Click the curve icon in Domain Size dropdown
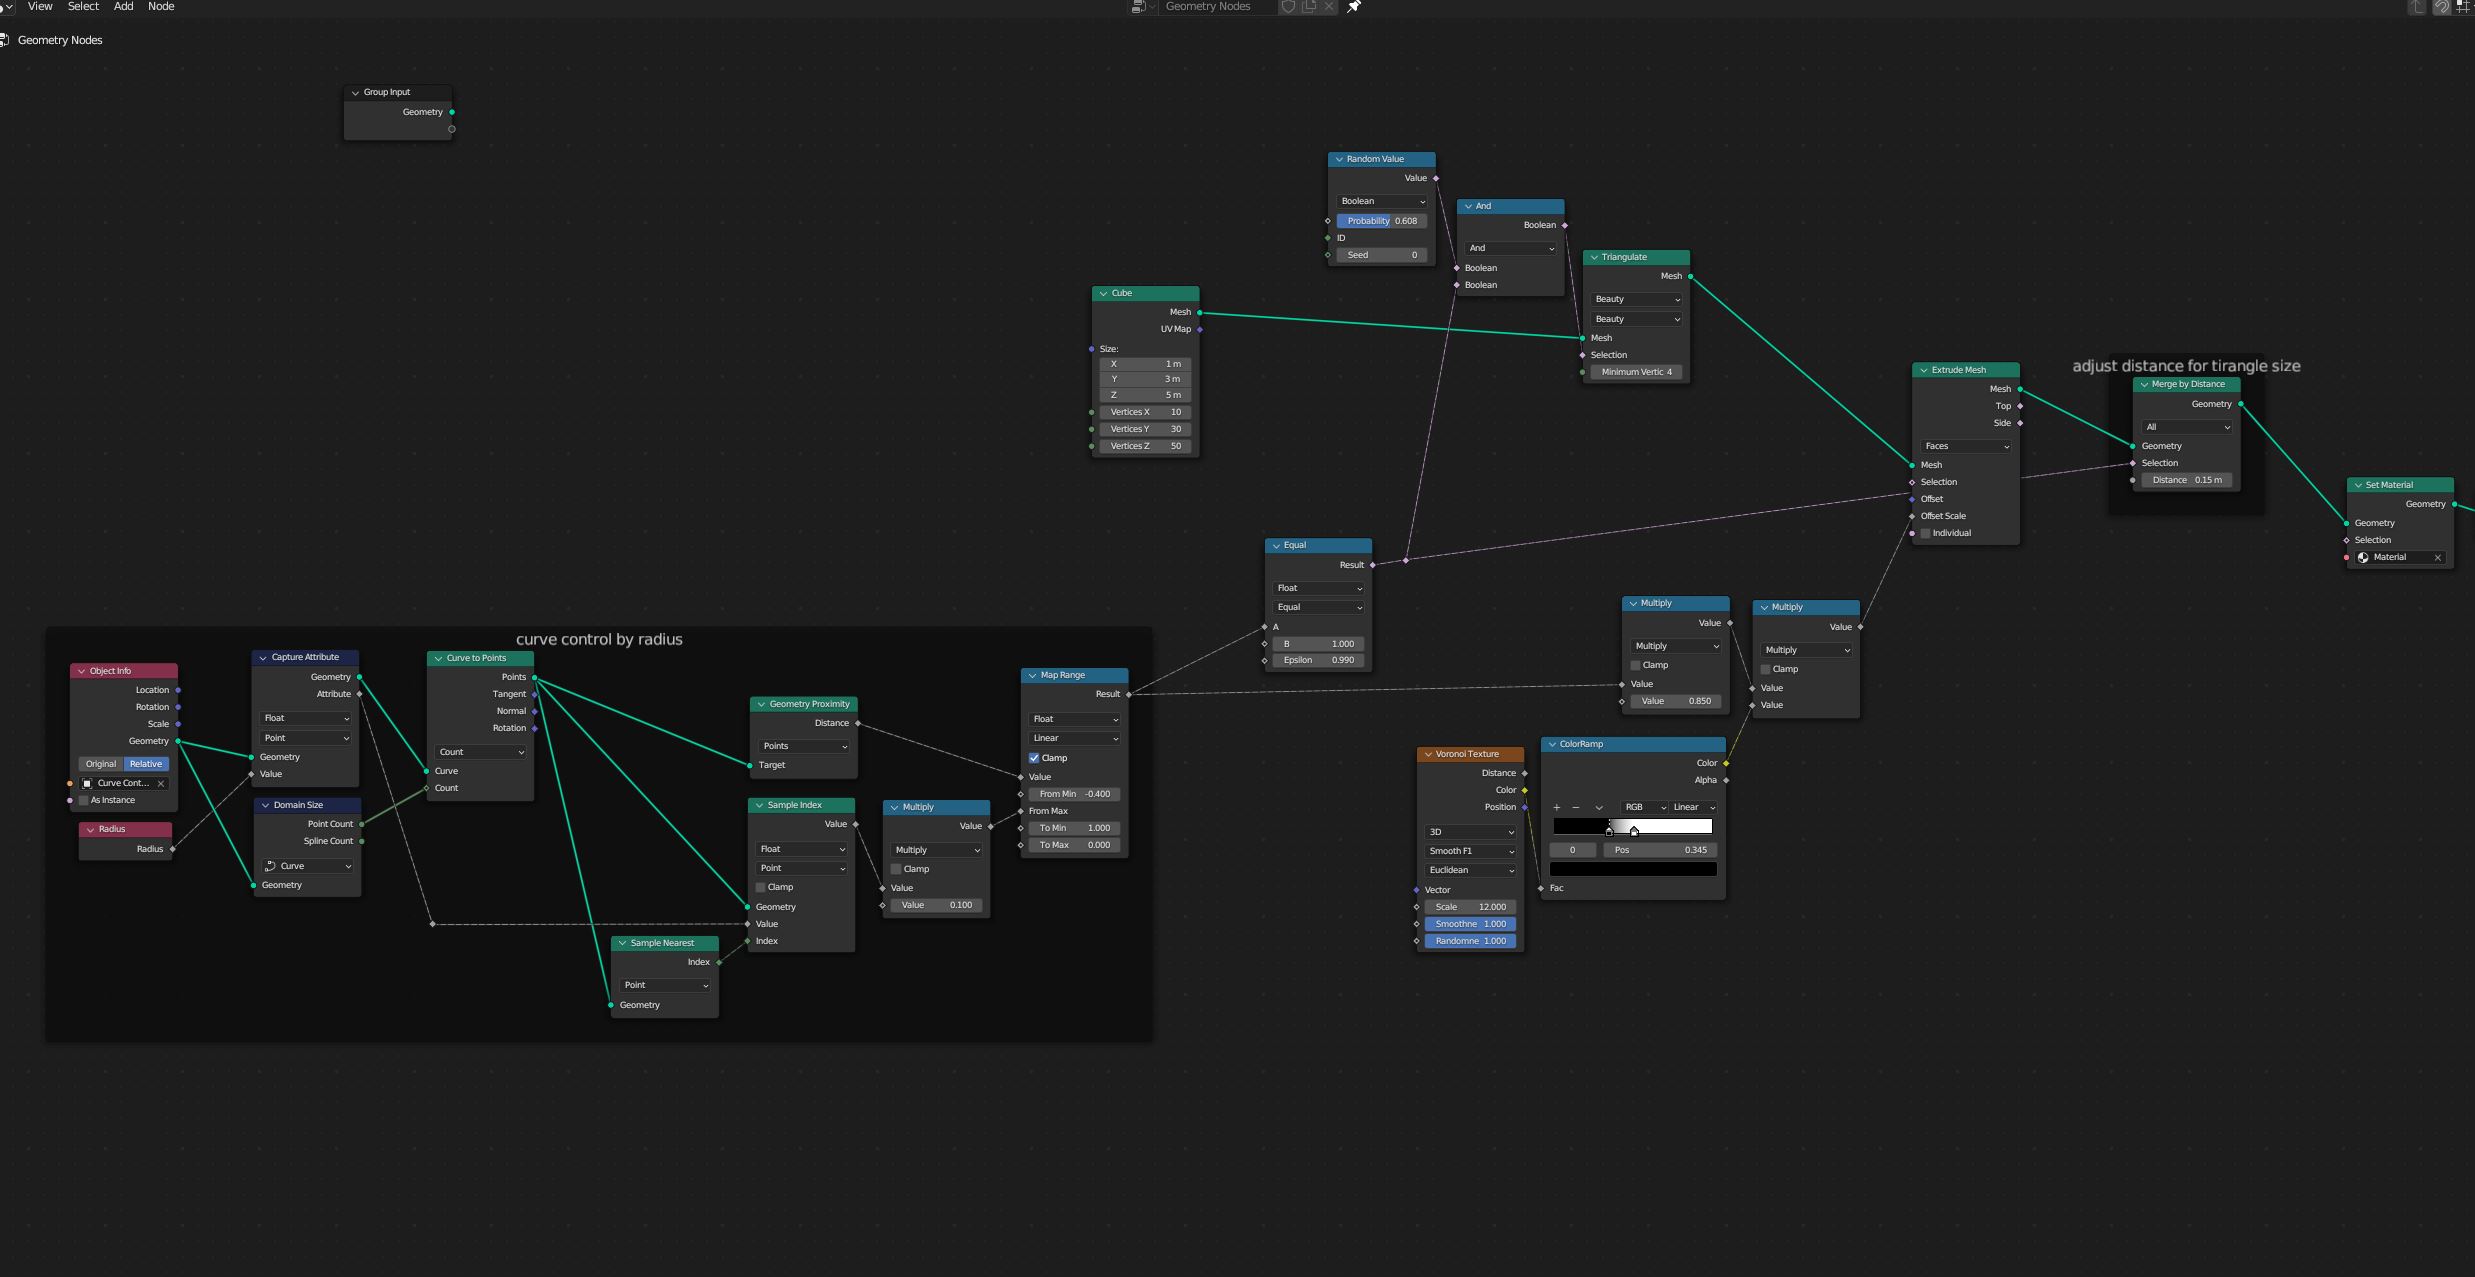2475x1277 pixels. 270,866
